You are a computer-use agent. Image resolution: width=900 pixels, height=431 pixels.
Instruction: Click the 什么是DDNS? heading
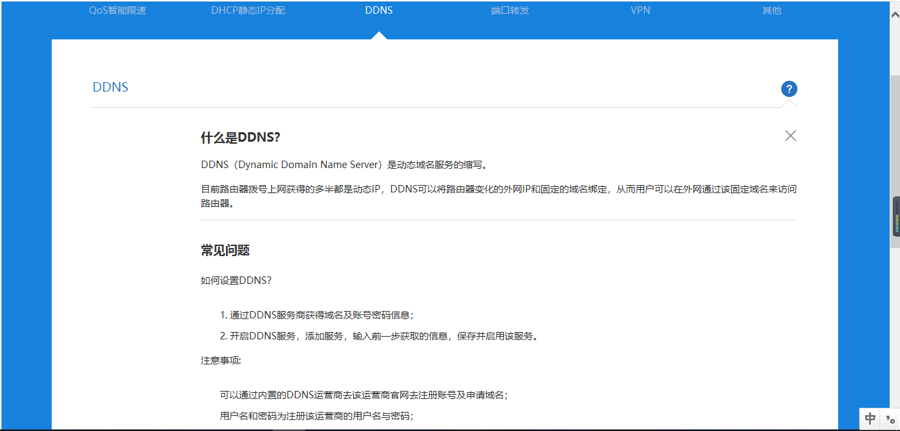240,138
